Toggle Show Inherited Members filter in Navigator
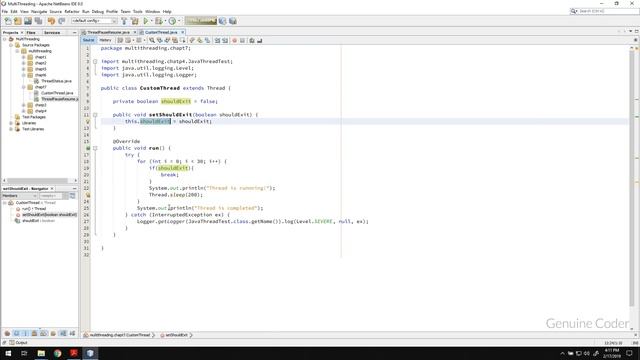This screenshot has width=640, height=360. pos(7,333)
